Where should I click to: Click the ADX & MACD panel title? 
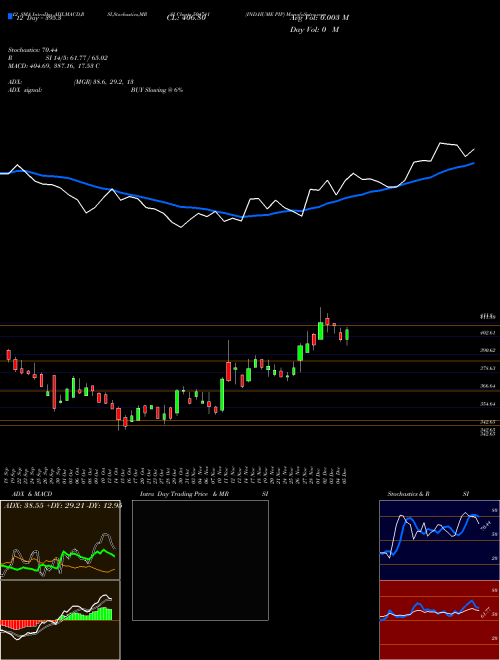[32, 494]
